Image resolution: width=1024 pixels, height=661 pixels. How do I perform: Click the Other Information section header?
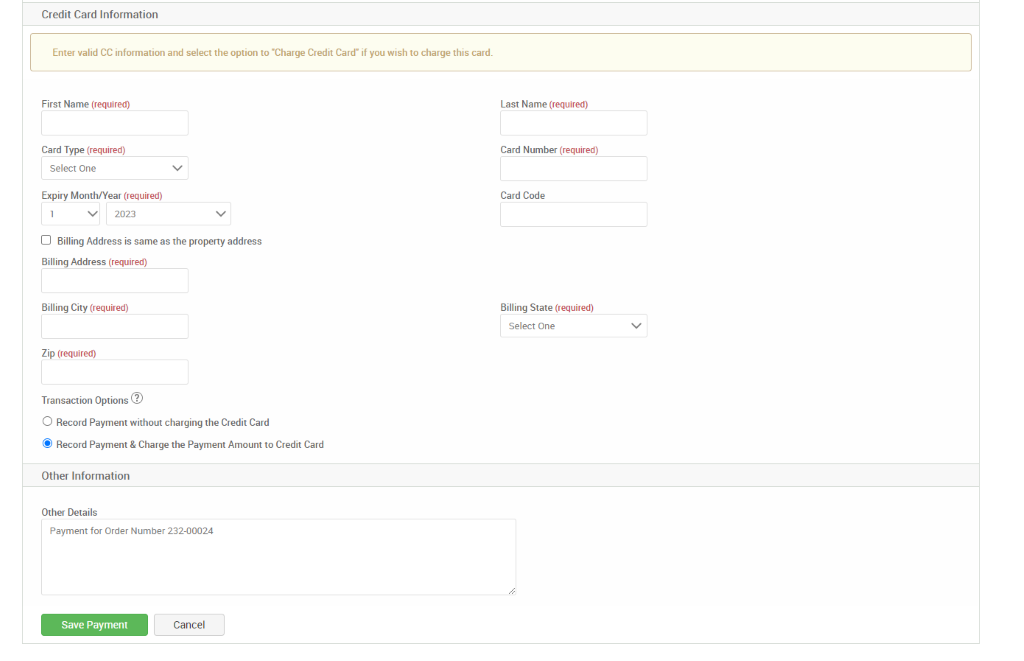point(501,476)
